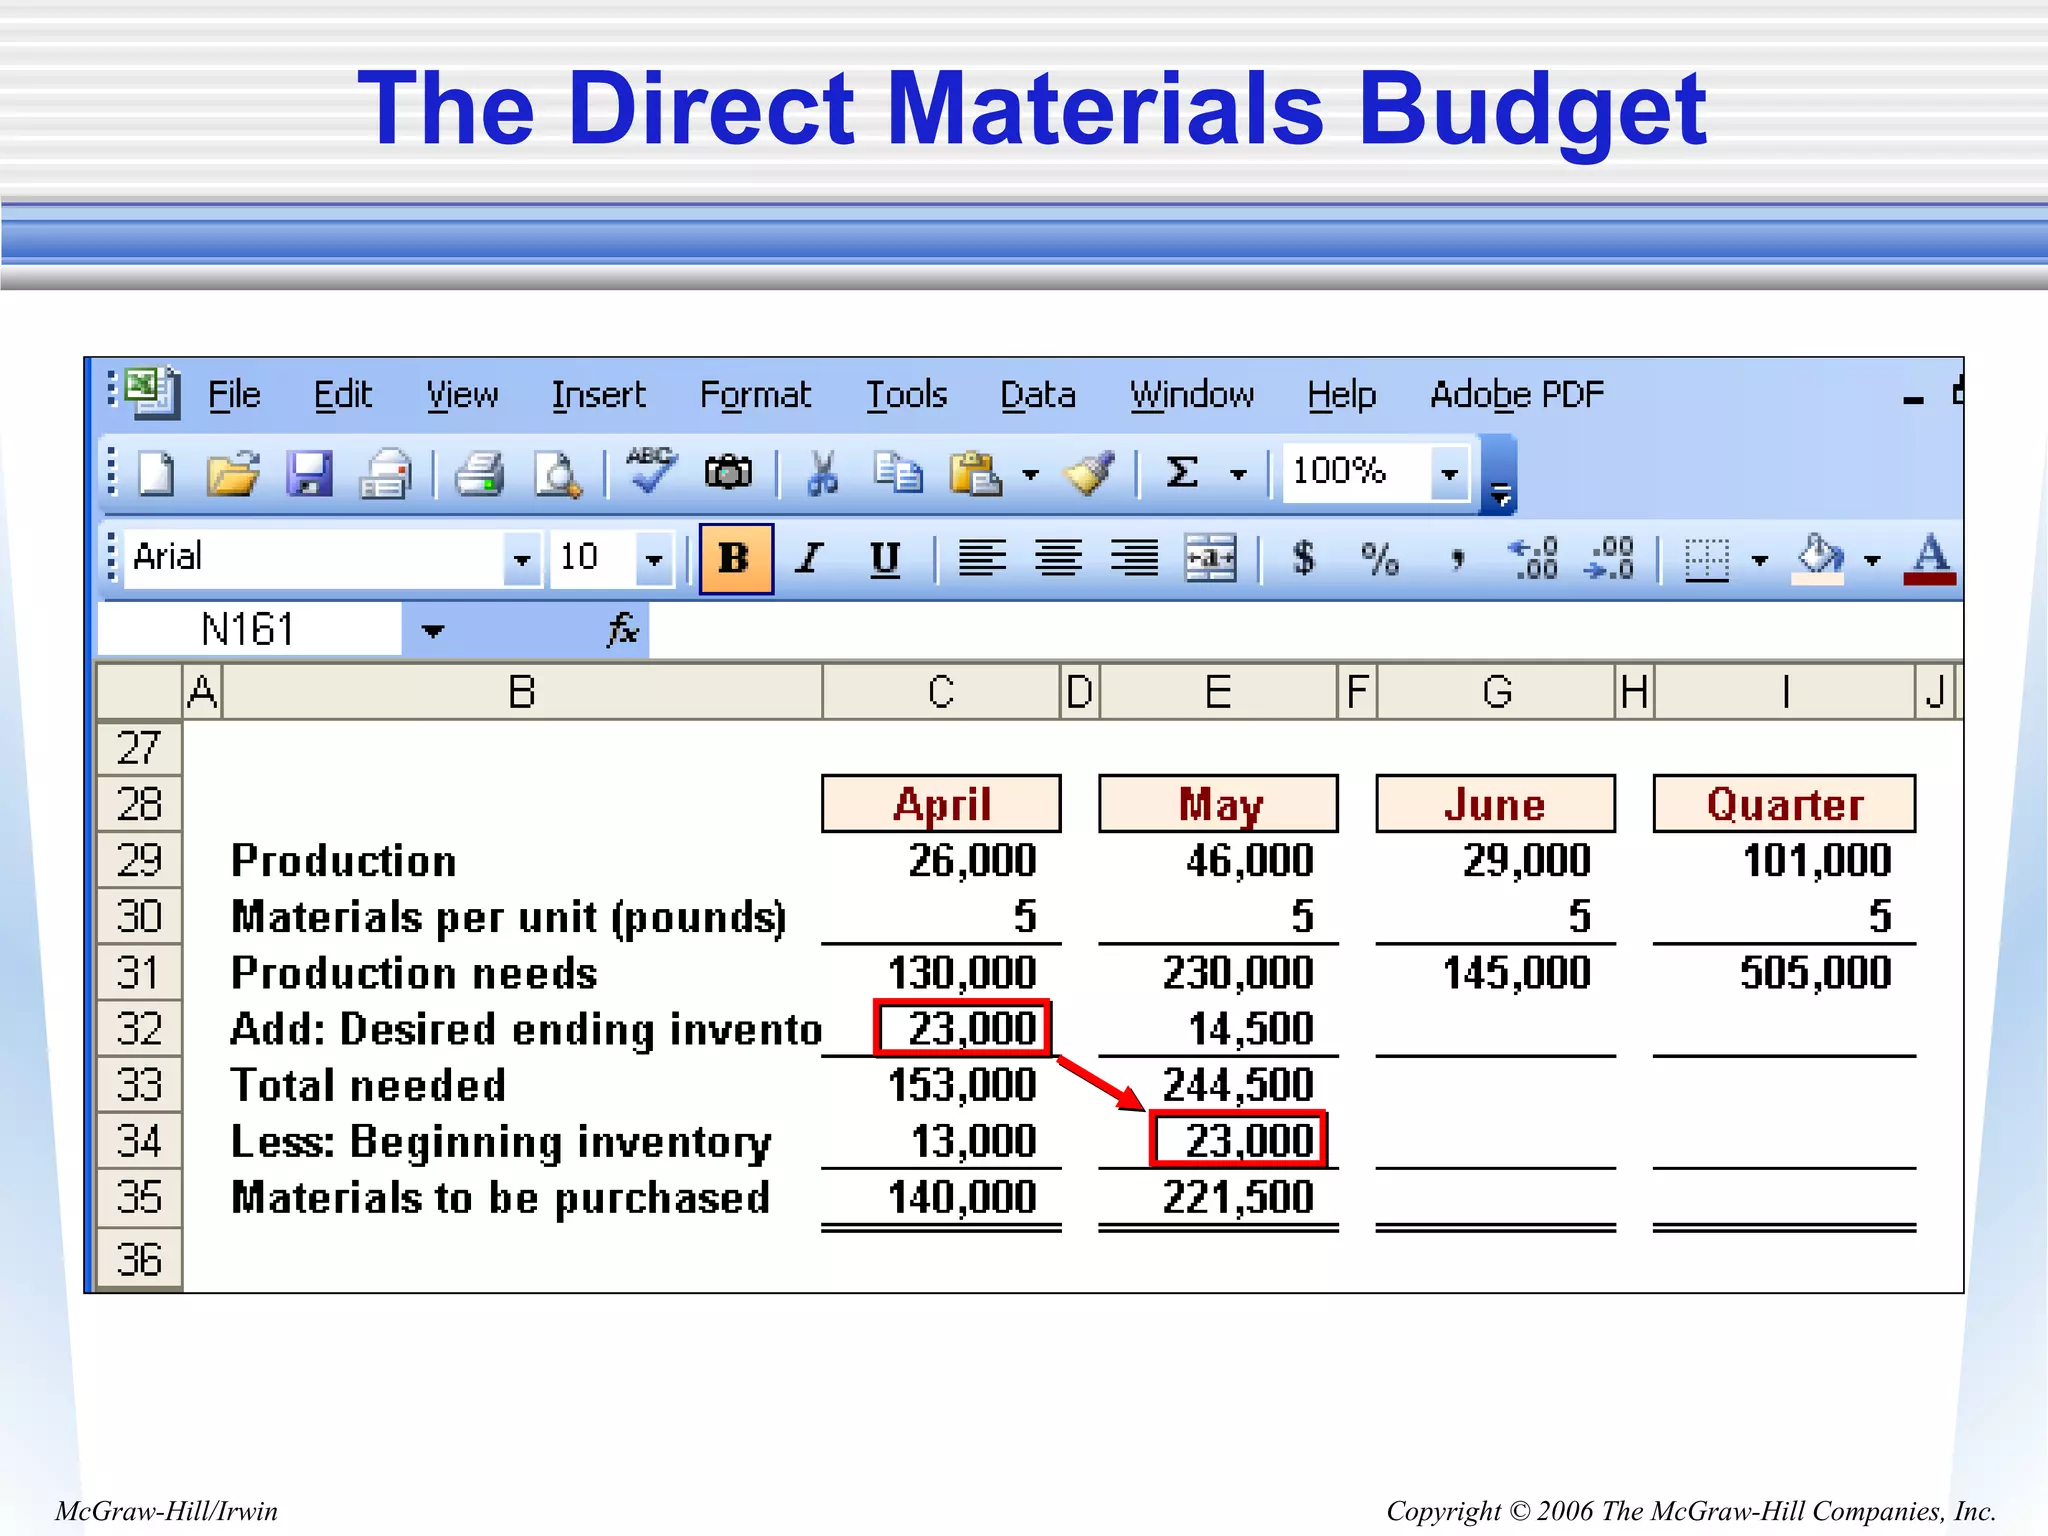Apply Percent style with the % icon
Viewport: 2048px width, 1536px height.
pos(1379,558)
